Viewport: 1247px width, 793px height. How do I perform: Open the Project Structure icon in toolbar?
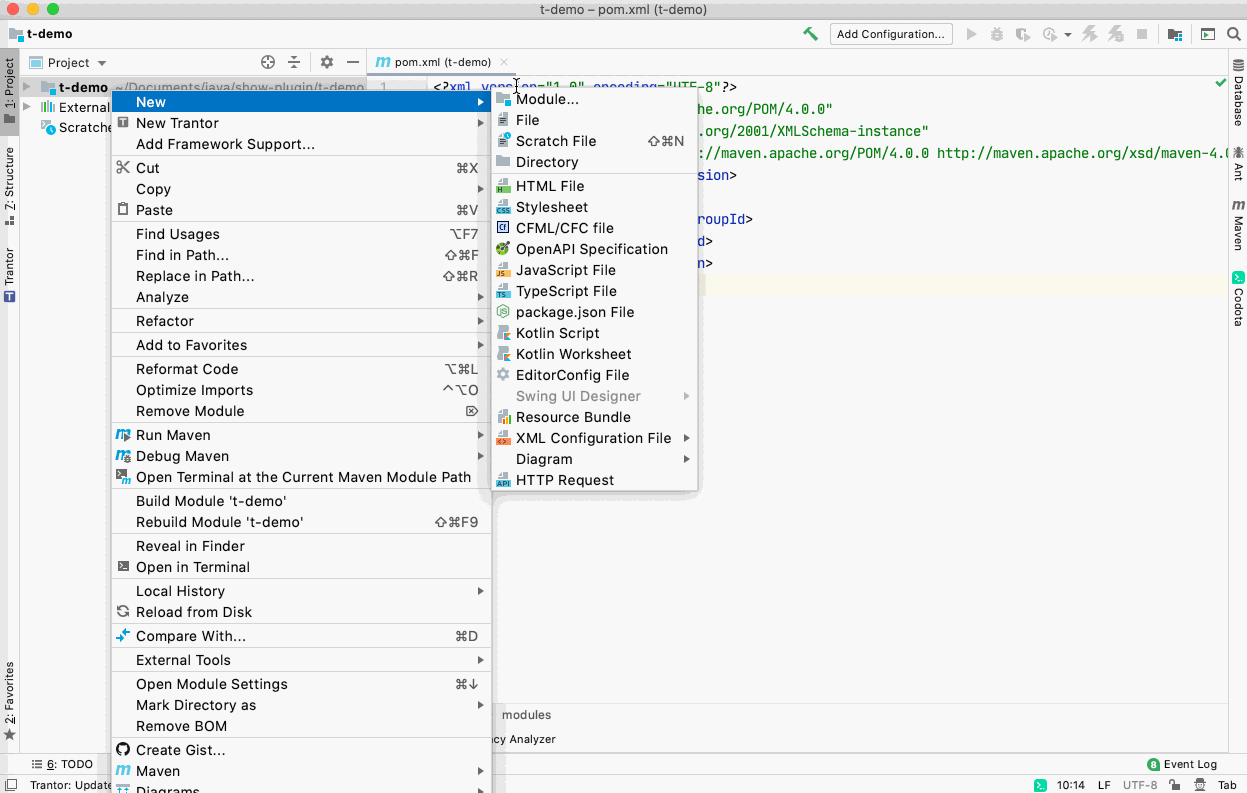1175,34
